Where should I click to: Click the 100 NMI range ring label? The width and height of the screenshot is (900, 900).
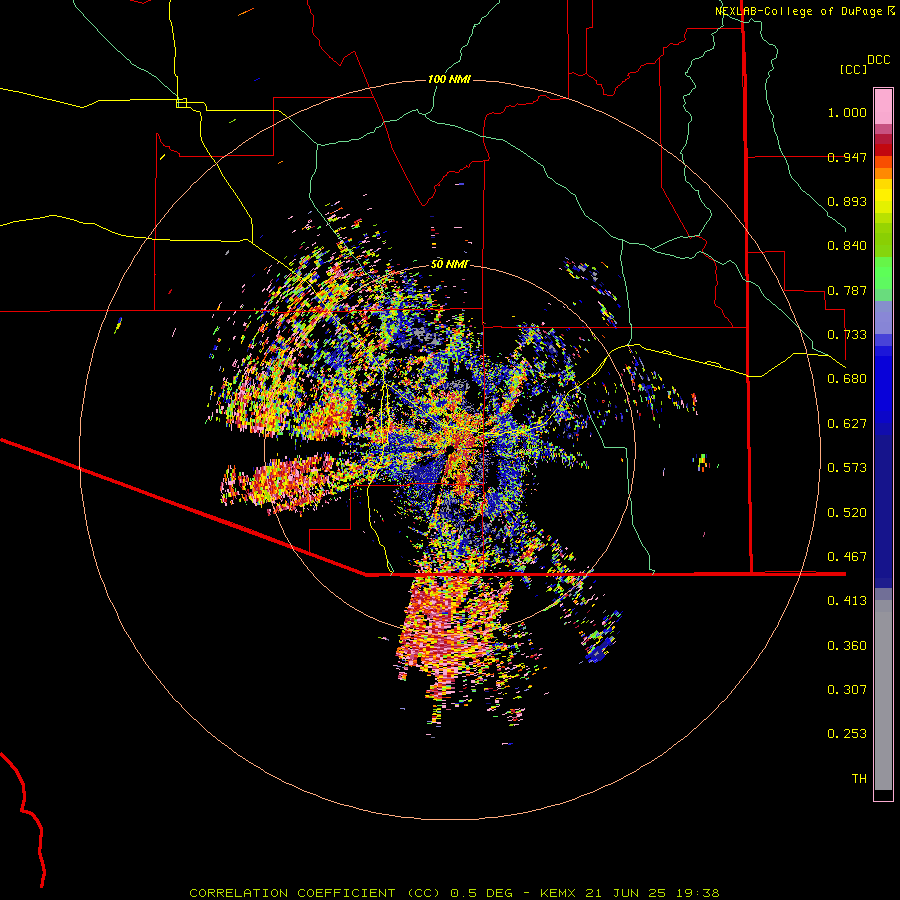pos(449,79)
